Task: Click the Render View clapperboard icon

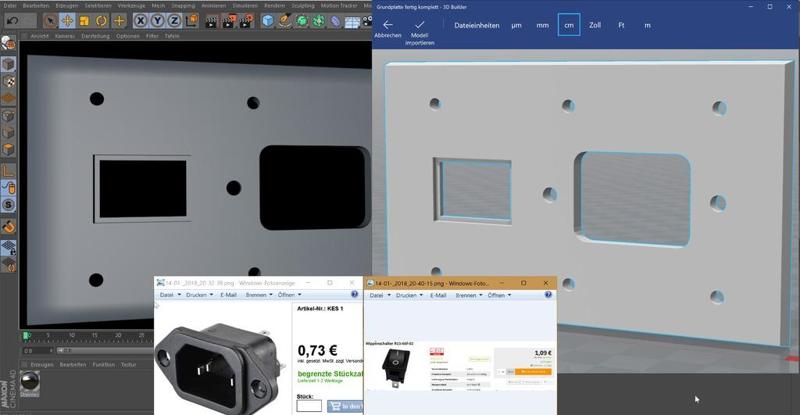Action: click(x=211, y=21)
